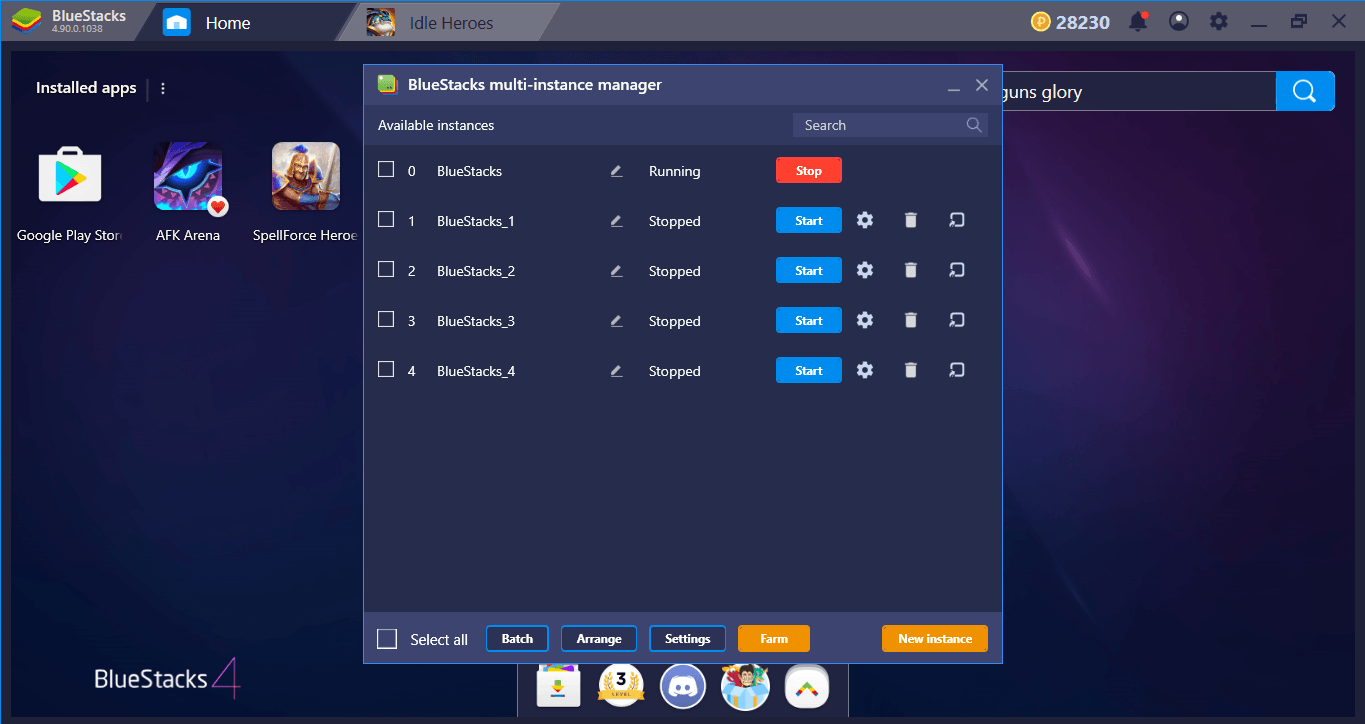Tick the Select all checkbox
1365x724 pixels.
pos(387,639)
